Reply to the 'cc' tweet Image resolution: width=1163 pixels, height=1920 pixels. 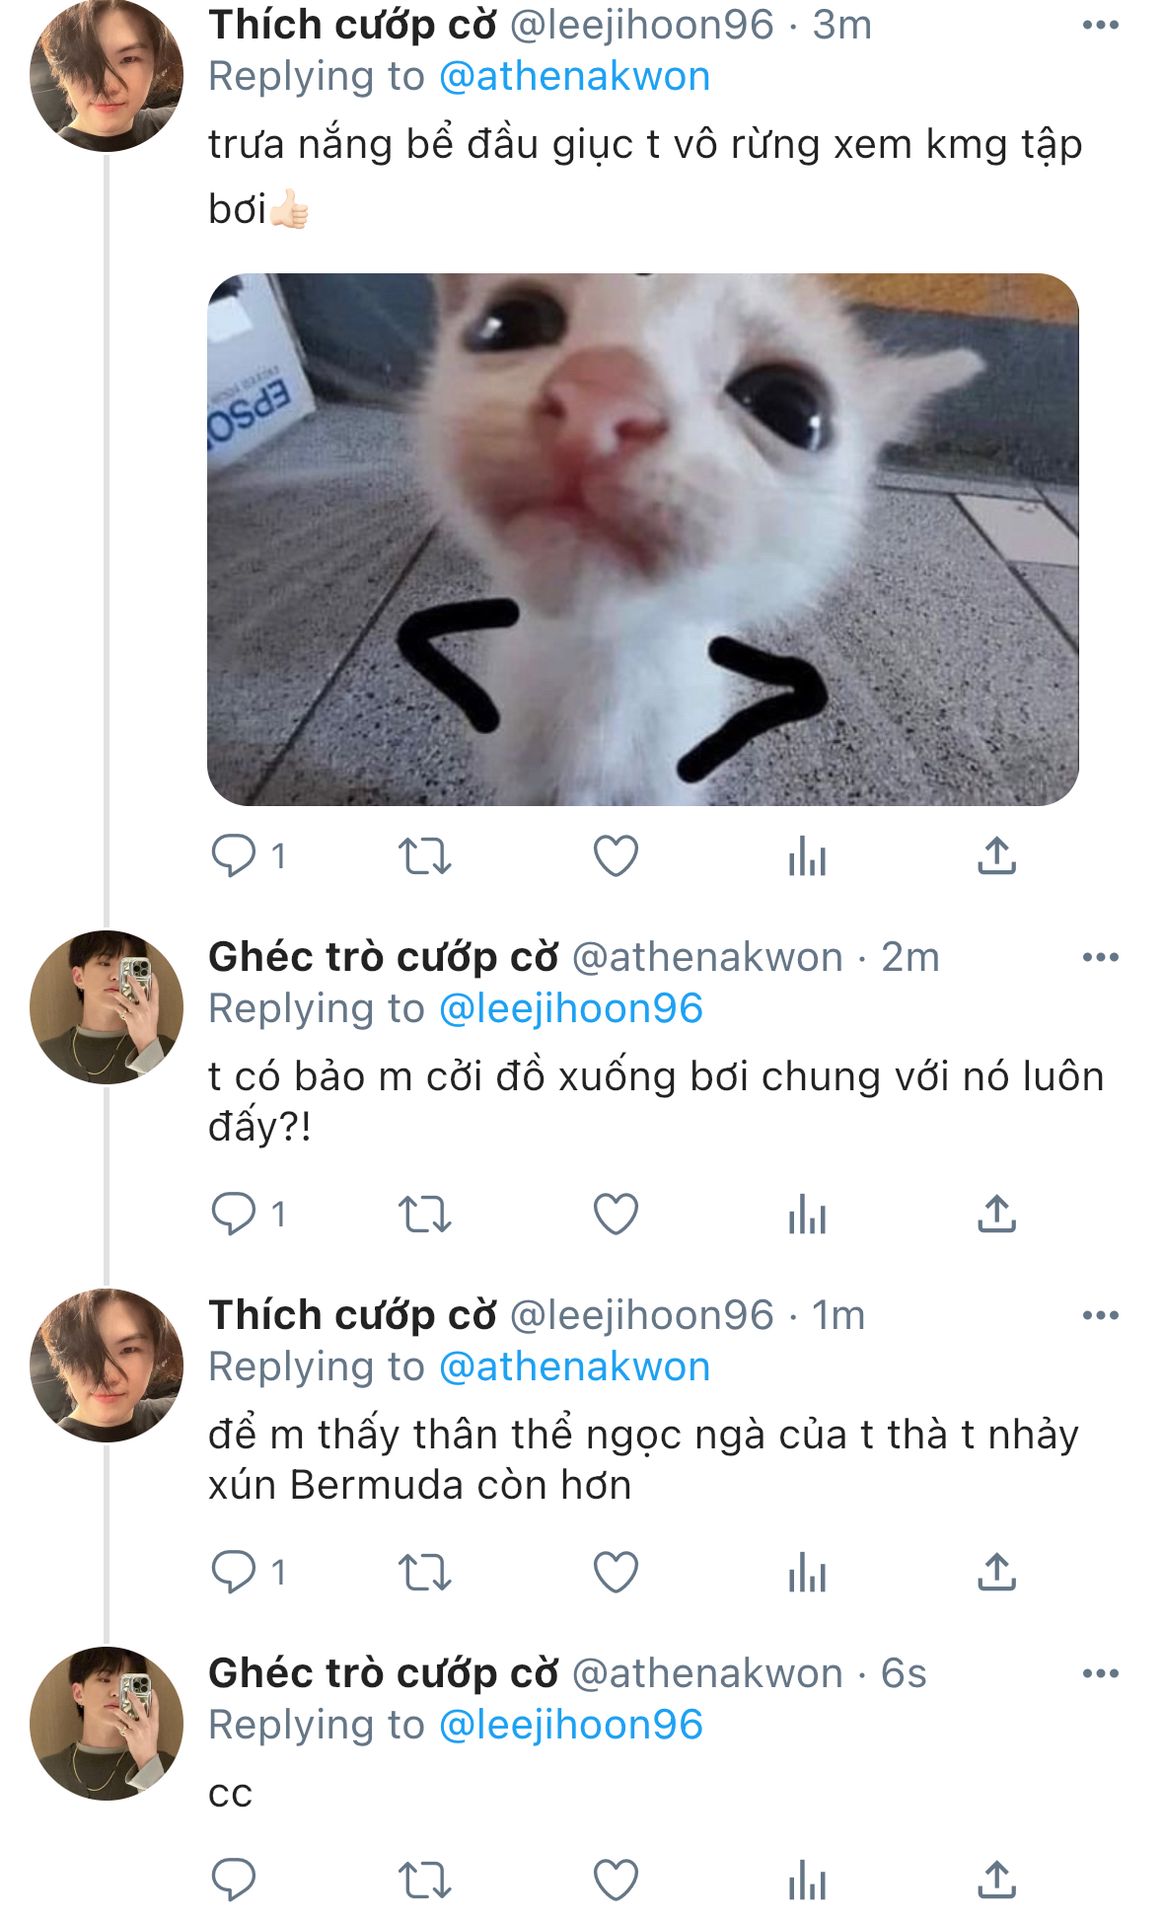point(233,1881)
